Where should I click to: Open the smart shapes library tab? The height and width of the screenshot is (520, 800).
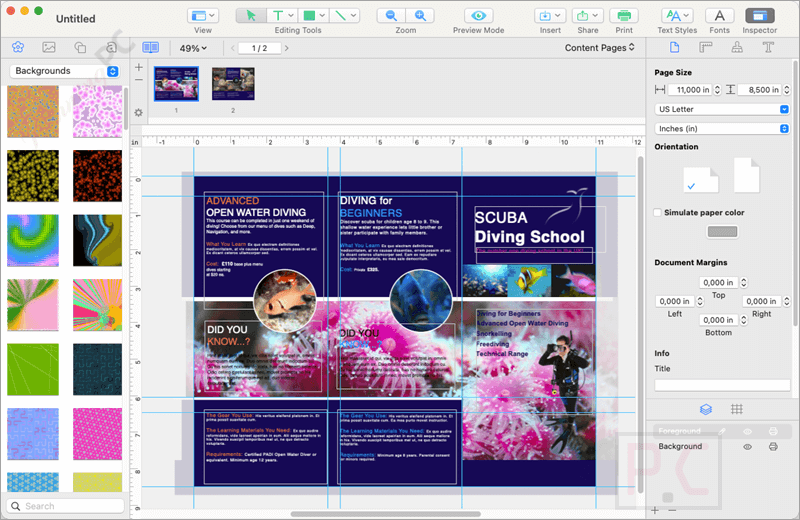(x=80, y=47)
